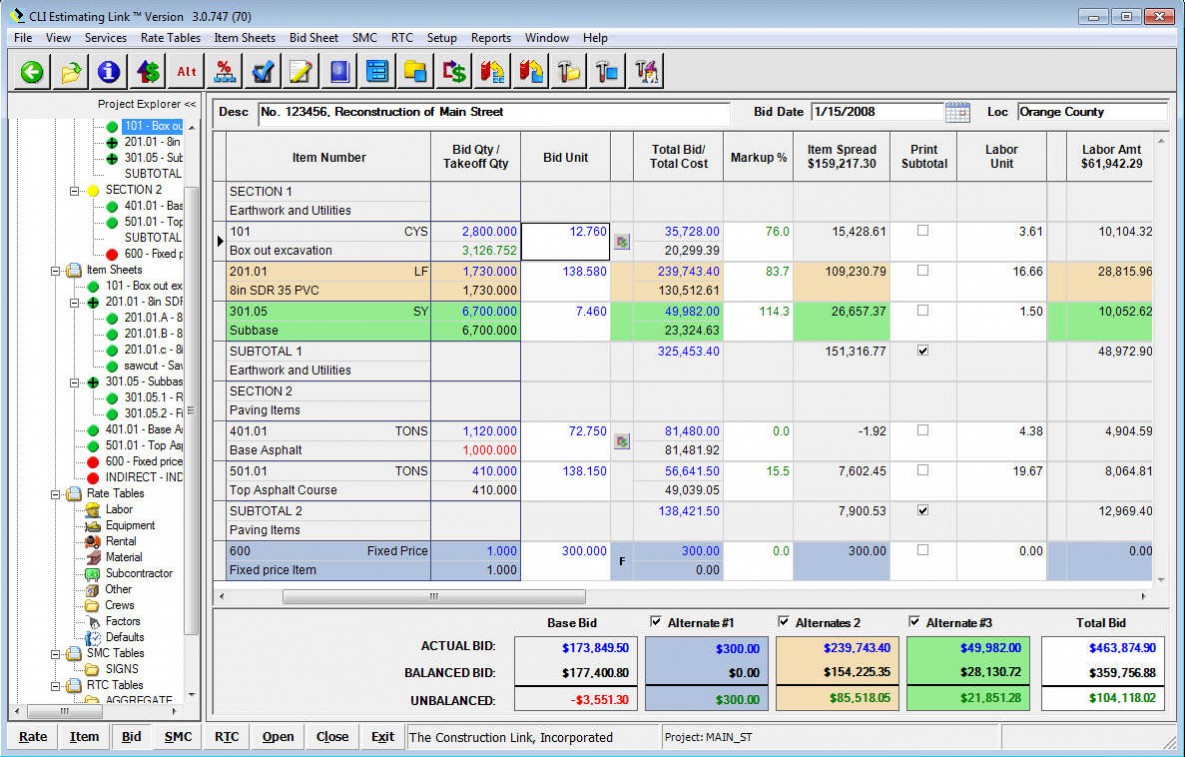Uncheck the Alternates 2 checkbox

[x=784, y=622]
